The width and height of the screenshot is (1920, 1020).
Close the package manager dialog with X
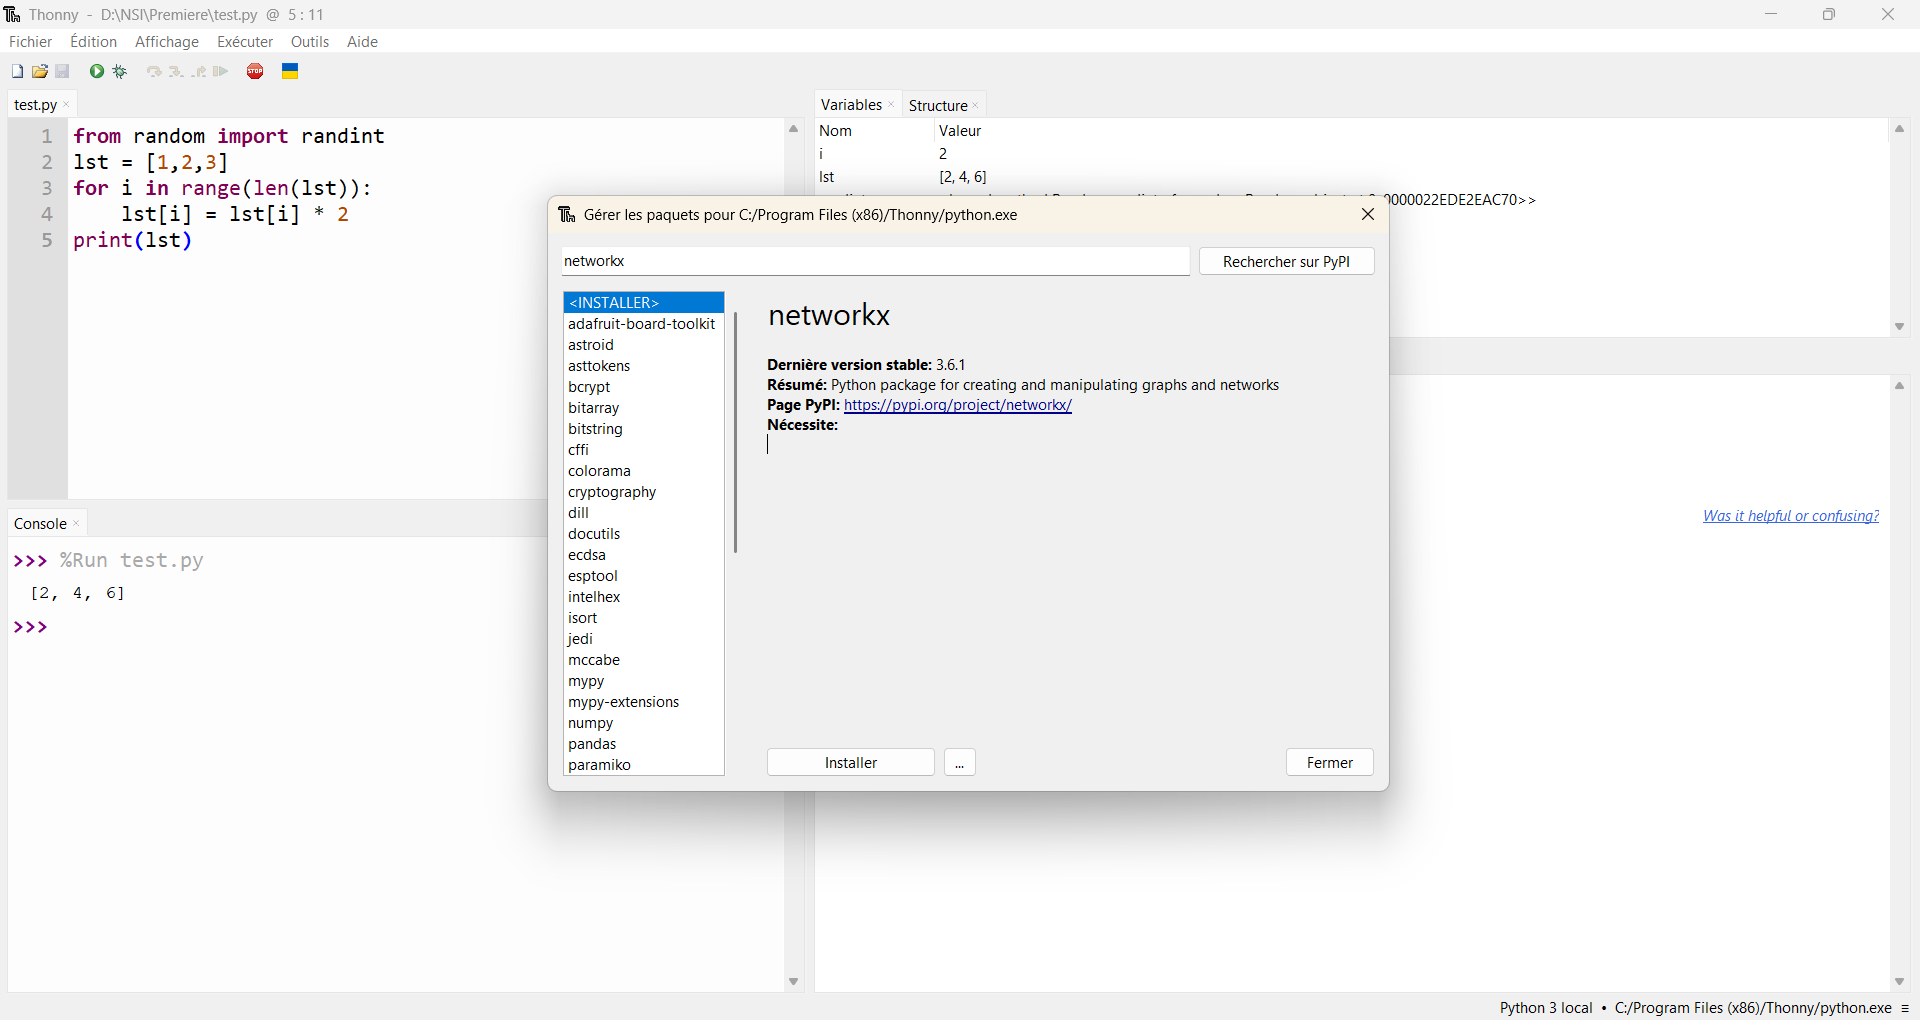tap(1368, 214)
